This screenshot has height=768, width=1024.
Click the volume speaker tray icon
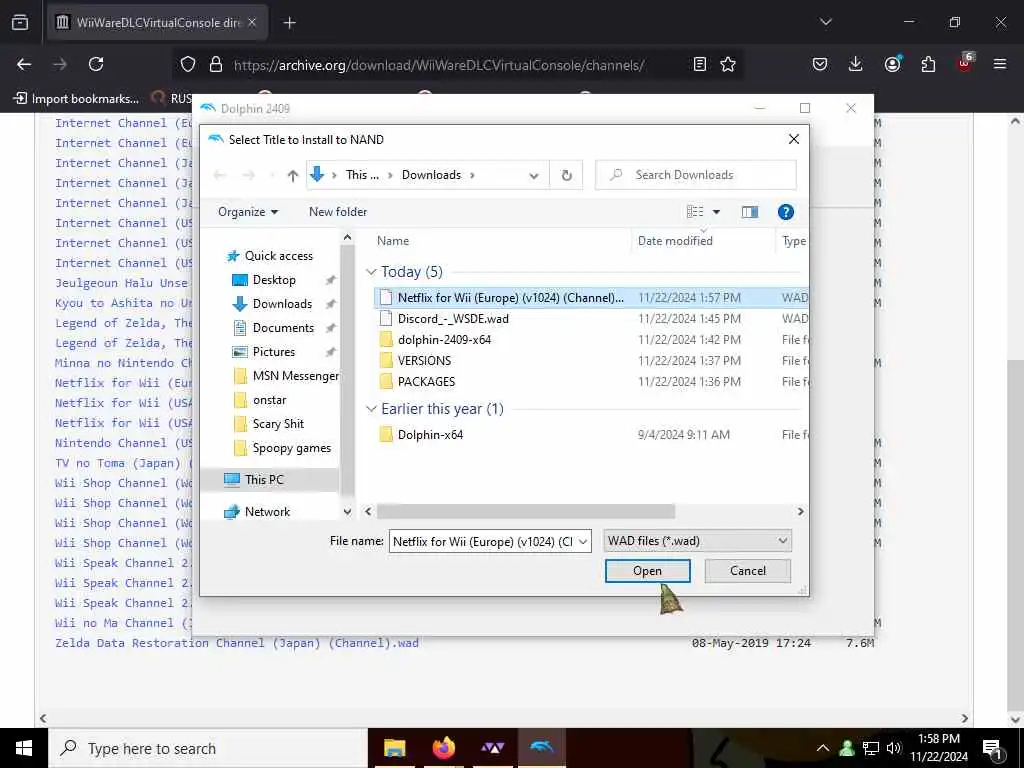tap(893, 748)
